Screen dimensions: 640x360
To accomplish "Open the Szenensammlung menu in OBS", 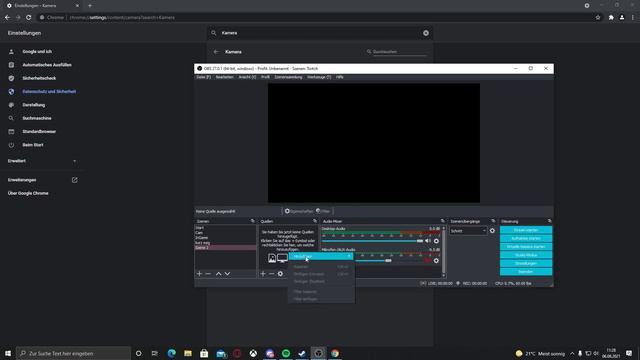I will (288, 77).
